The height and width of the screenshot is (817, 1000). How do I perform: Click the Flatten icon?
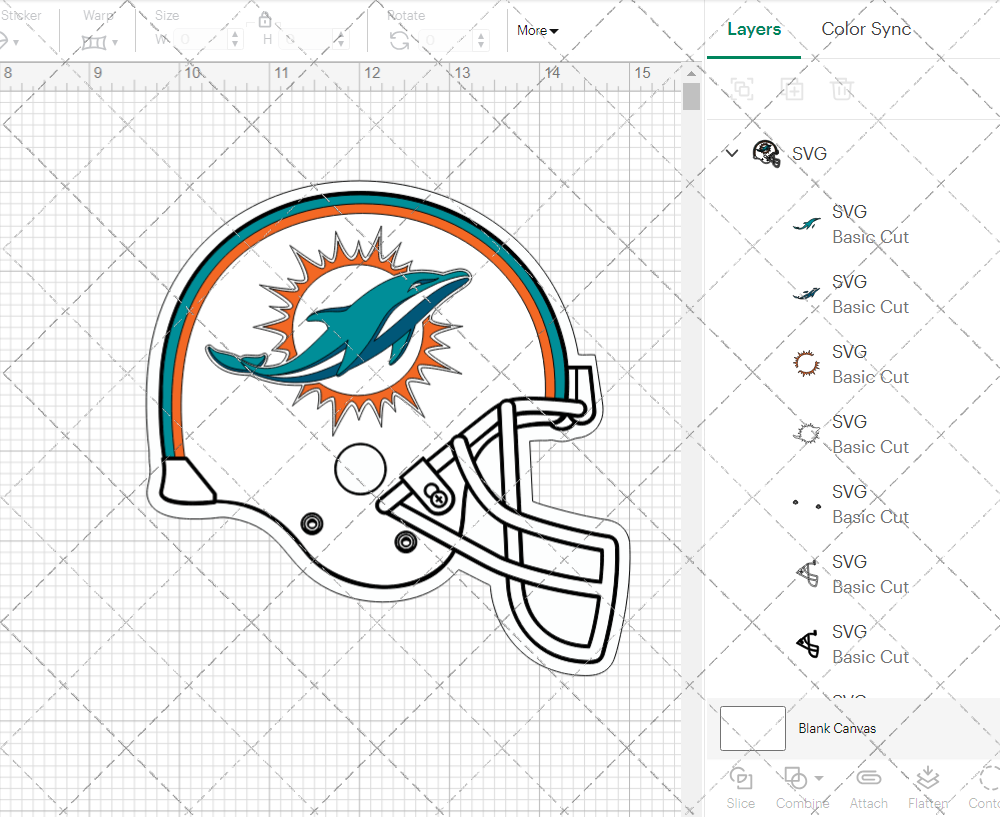click(927, 778)
